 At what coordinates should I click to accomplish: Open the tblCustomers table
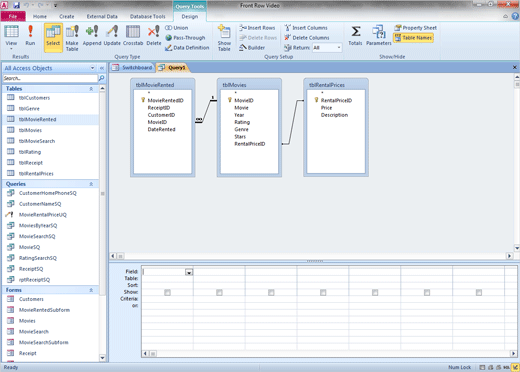(34, 98)
